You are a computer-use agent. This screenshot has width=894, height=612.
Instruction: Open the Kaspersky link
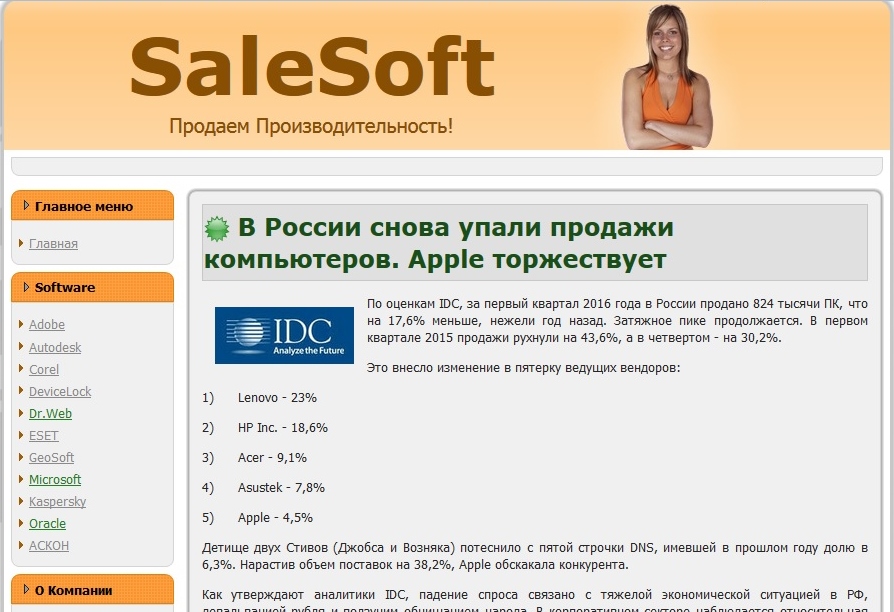click(x=58, y=502)
